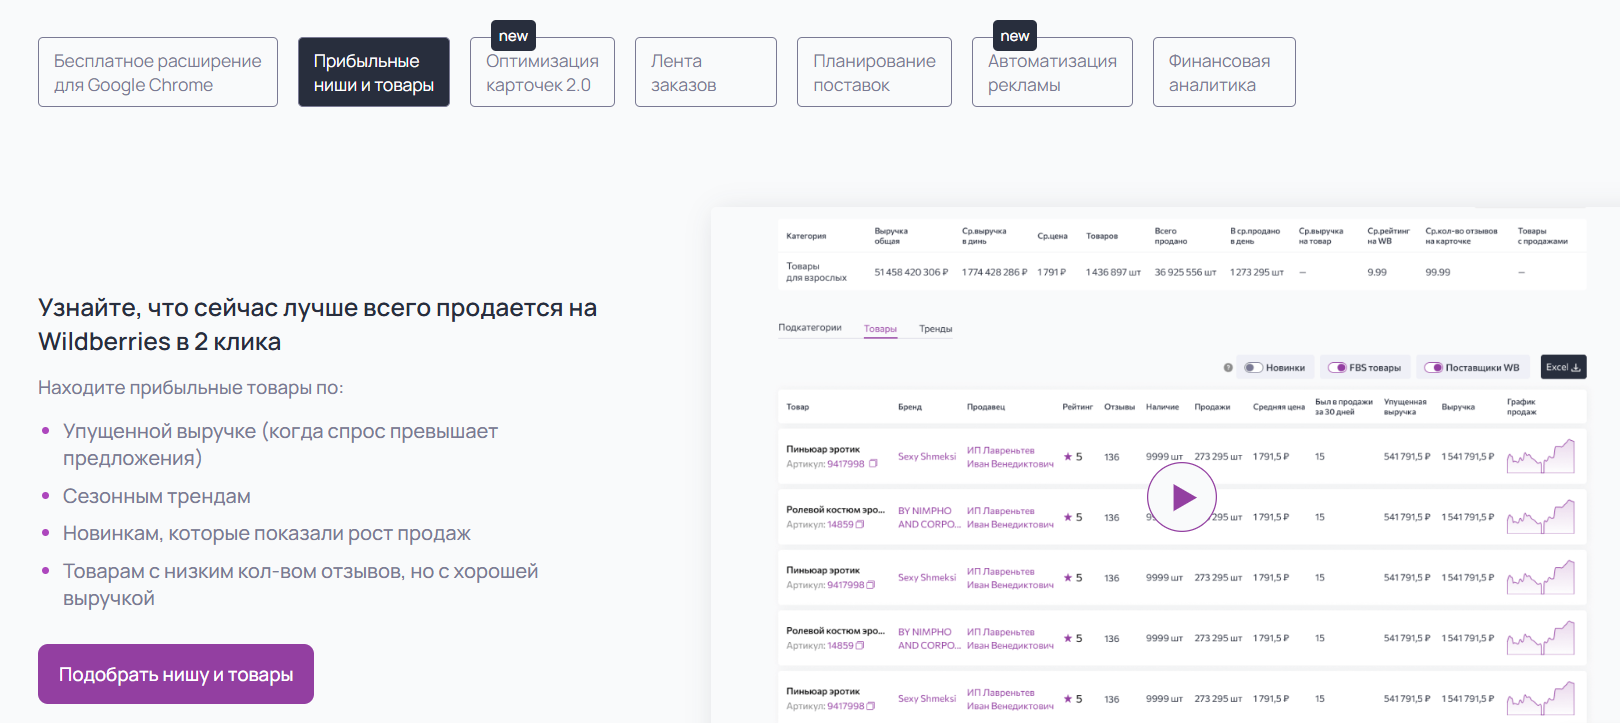Disable the FBS товары toggle
Screen dimensions: 1620x723
(1337, 368)
